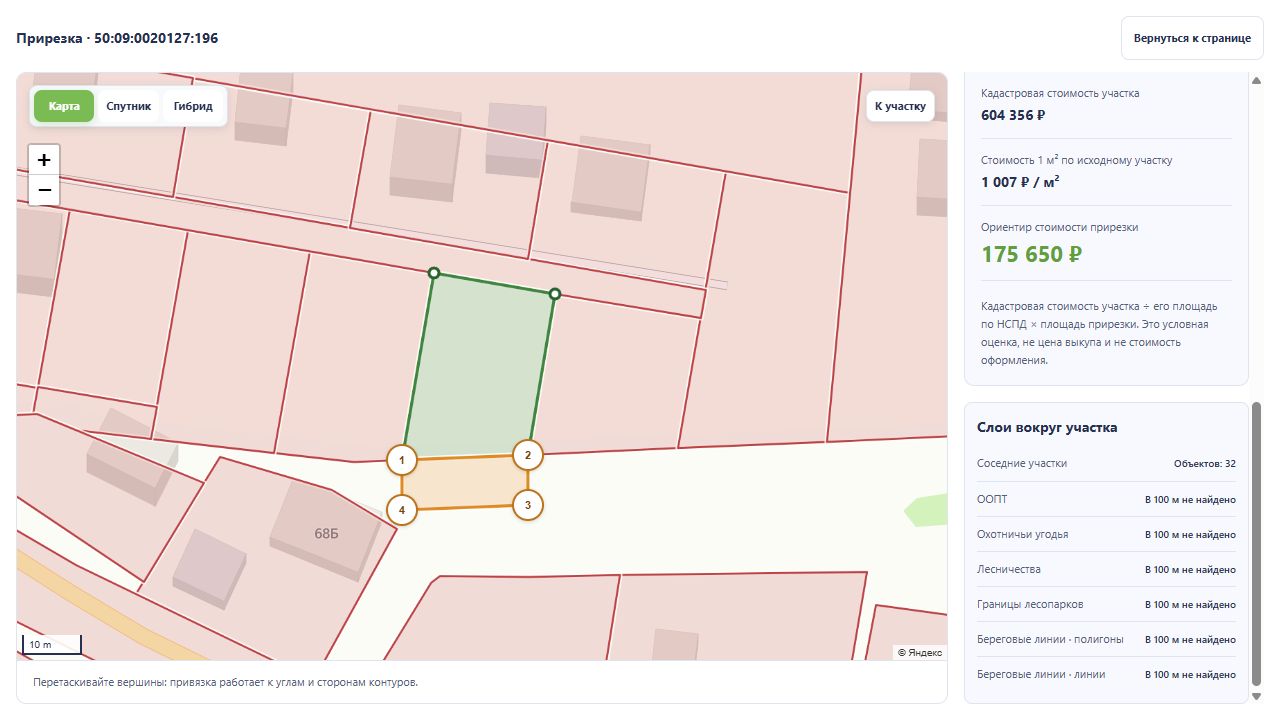Zoom out the map with minus button
Screen dimensions: 1280x720
(x=44, y=190)
